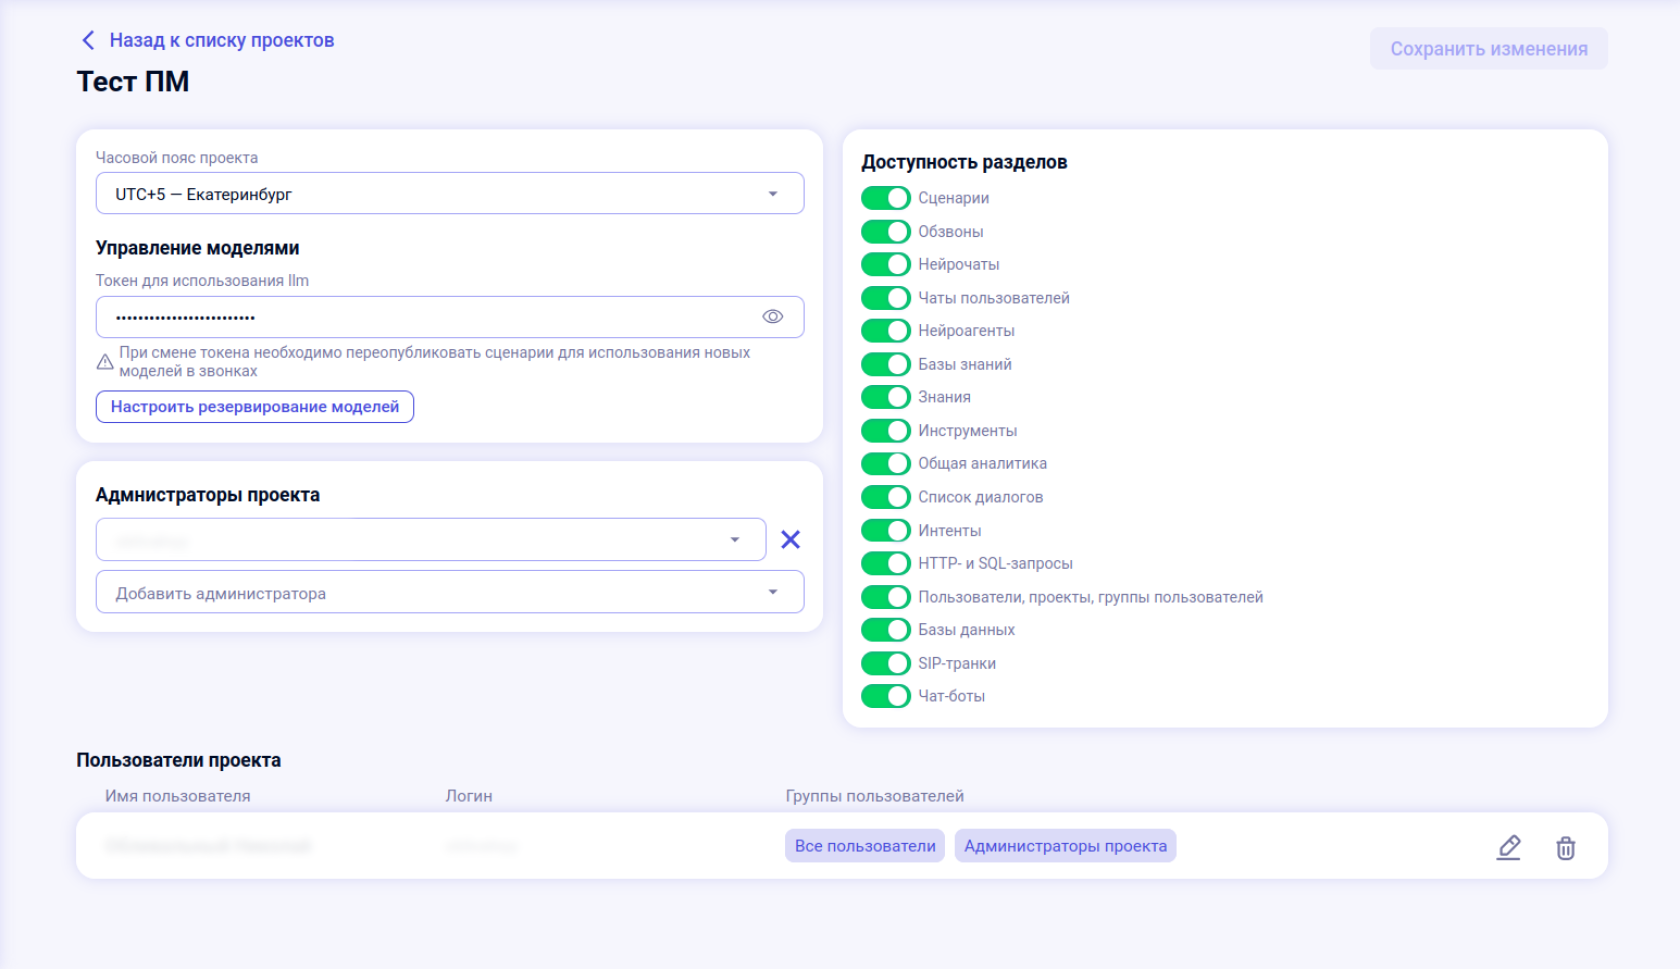
Task: Delete the project user with trash icon
Action: coord(1566,848)
